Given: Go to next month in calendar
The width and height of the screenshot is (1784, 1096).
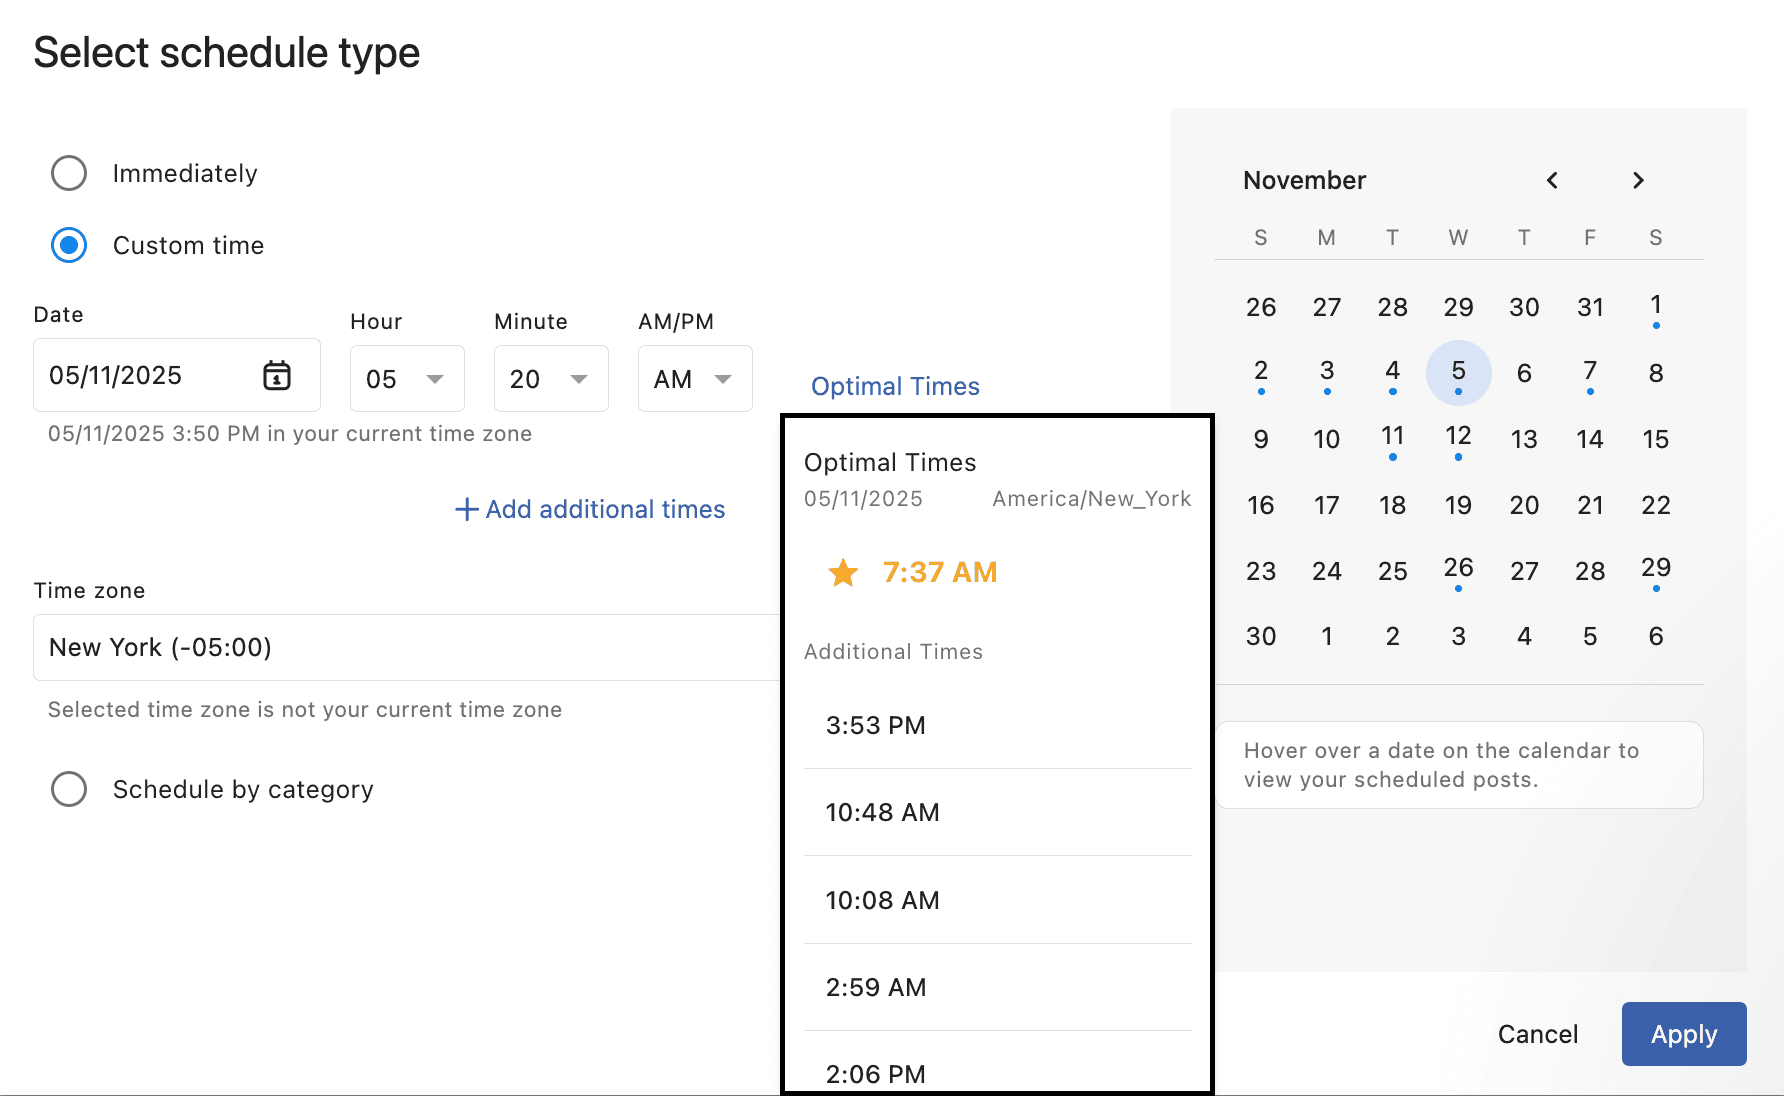Looking at the screenshot, I should point(1638,180).
